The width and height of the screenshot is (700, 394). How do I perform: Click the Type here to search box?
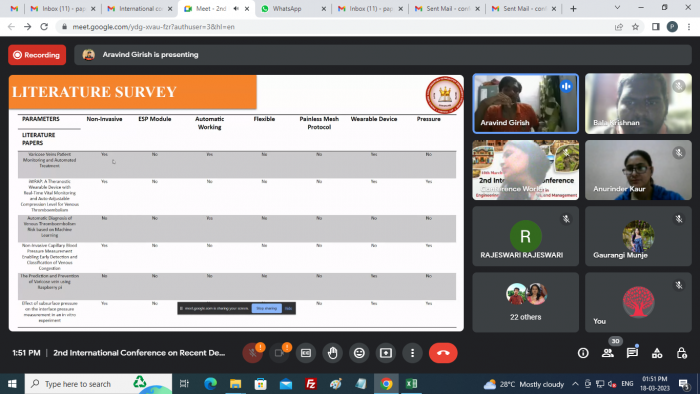98,384
